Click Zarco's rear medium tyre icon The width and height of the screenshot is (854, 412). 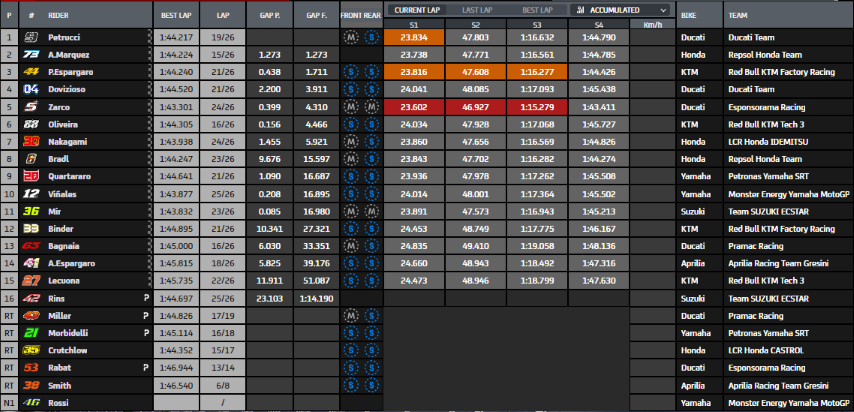click(x=370, y=107)
